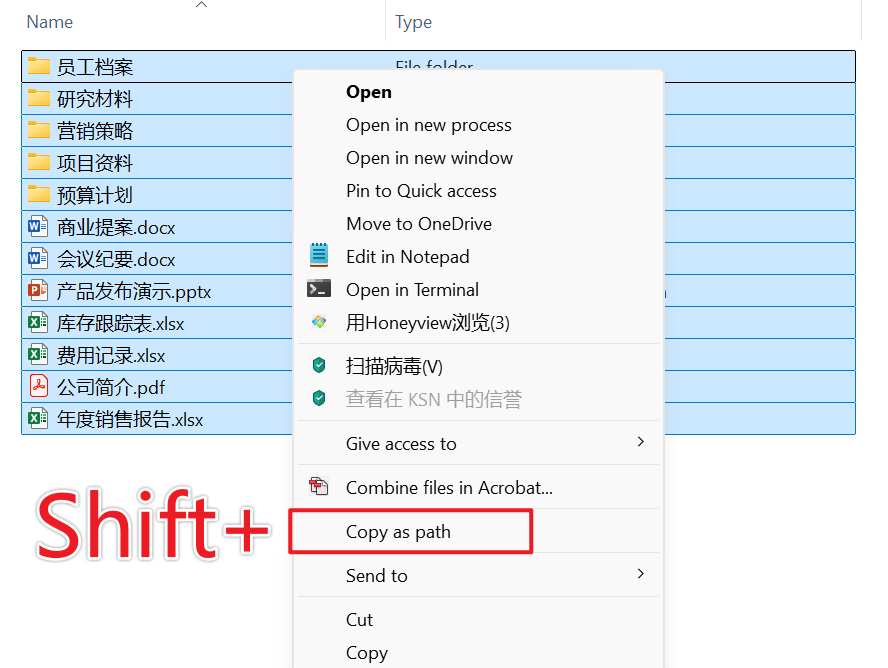888x668 pixels.
Task: Click the Excel icon of 库存跟踪表.xlsx
Action: [x=38, y=322]
